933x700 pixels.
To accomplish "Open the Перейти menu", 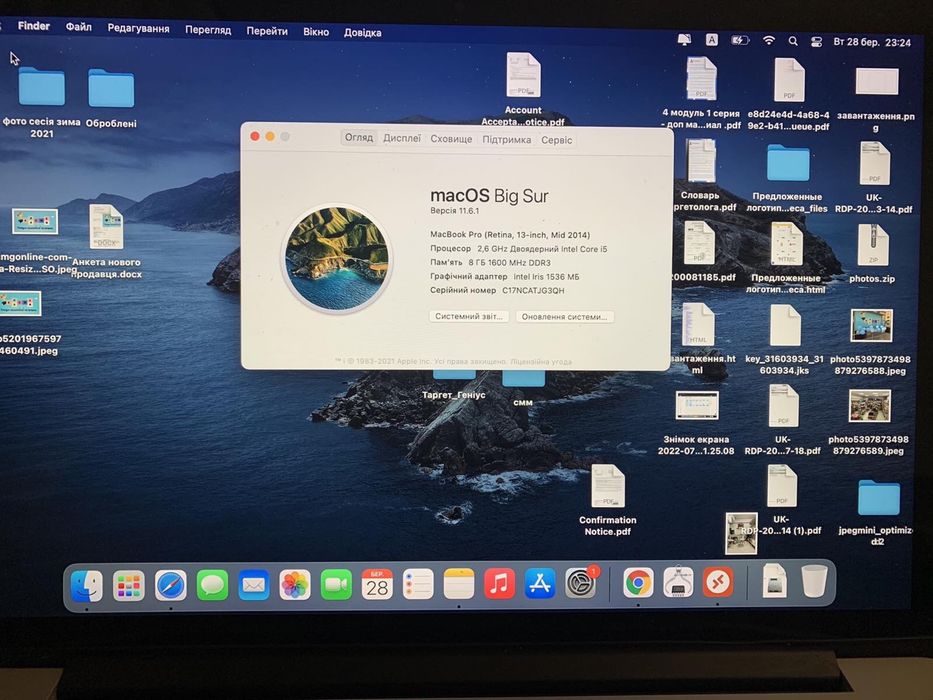I will (x=267, y=30).
